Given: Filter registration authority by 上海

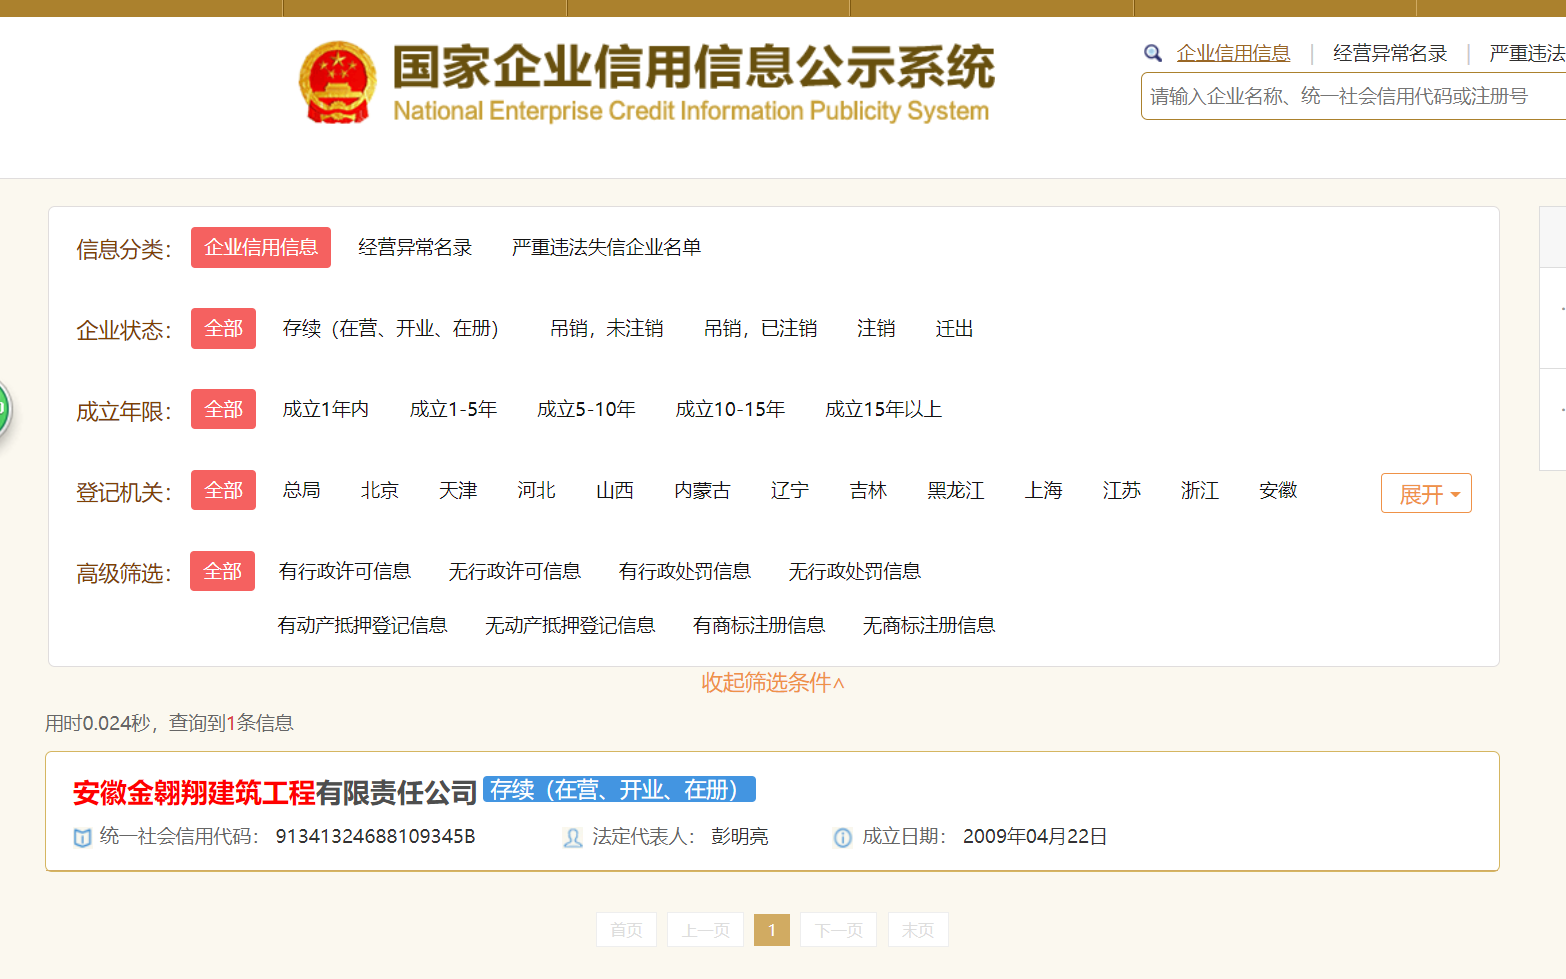Looking at the screenshot, I should coord(1043,491).
